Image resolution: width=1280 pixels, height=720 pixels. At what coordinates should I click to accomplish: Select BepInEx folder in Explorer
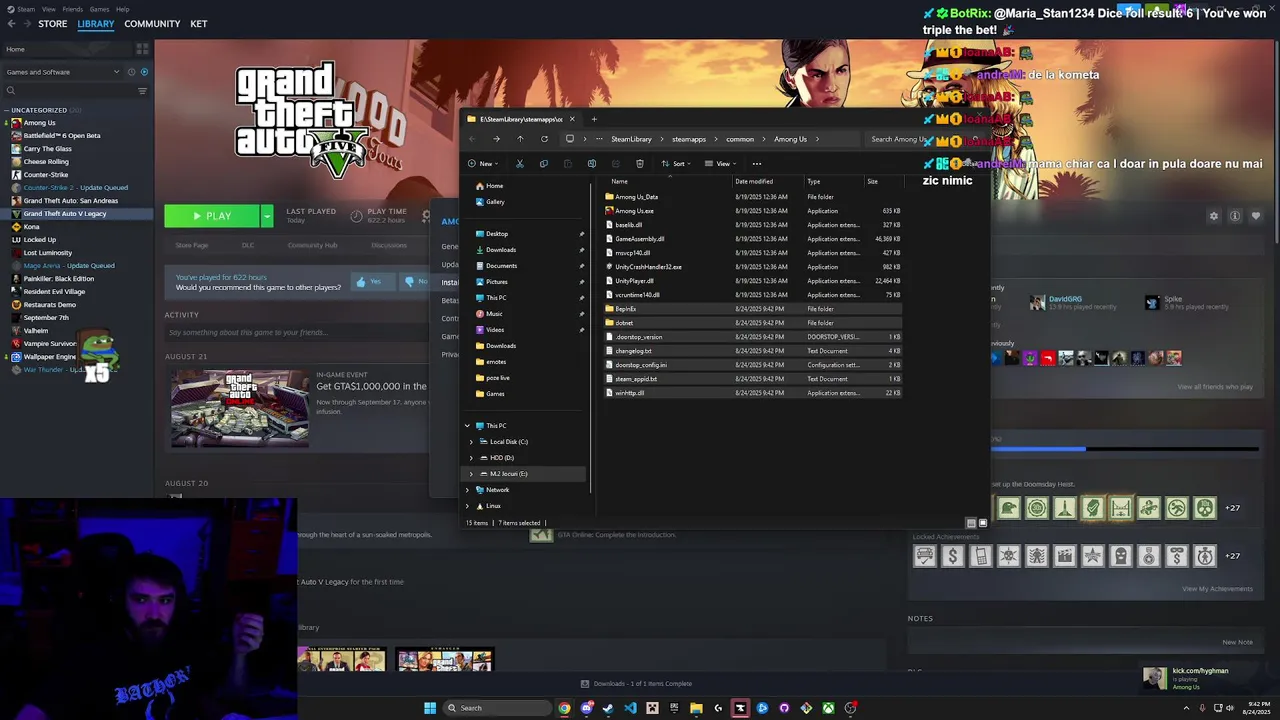pos(626,309)
